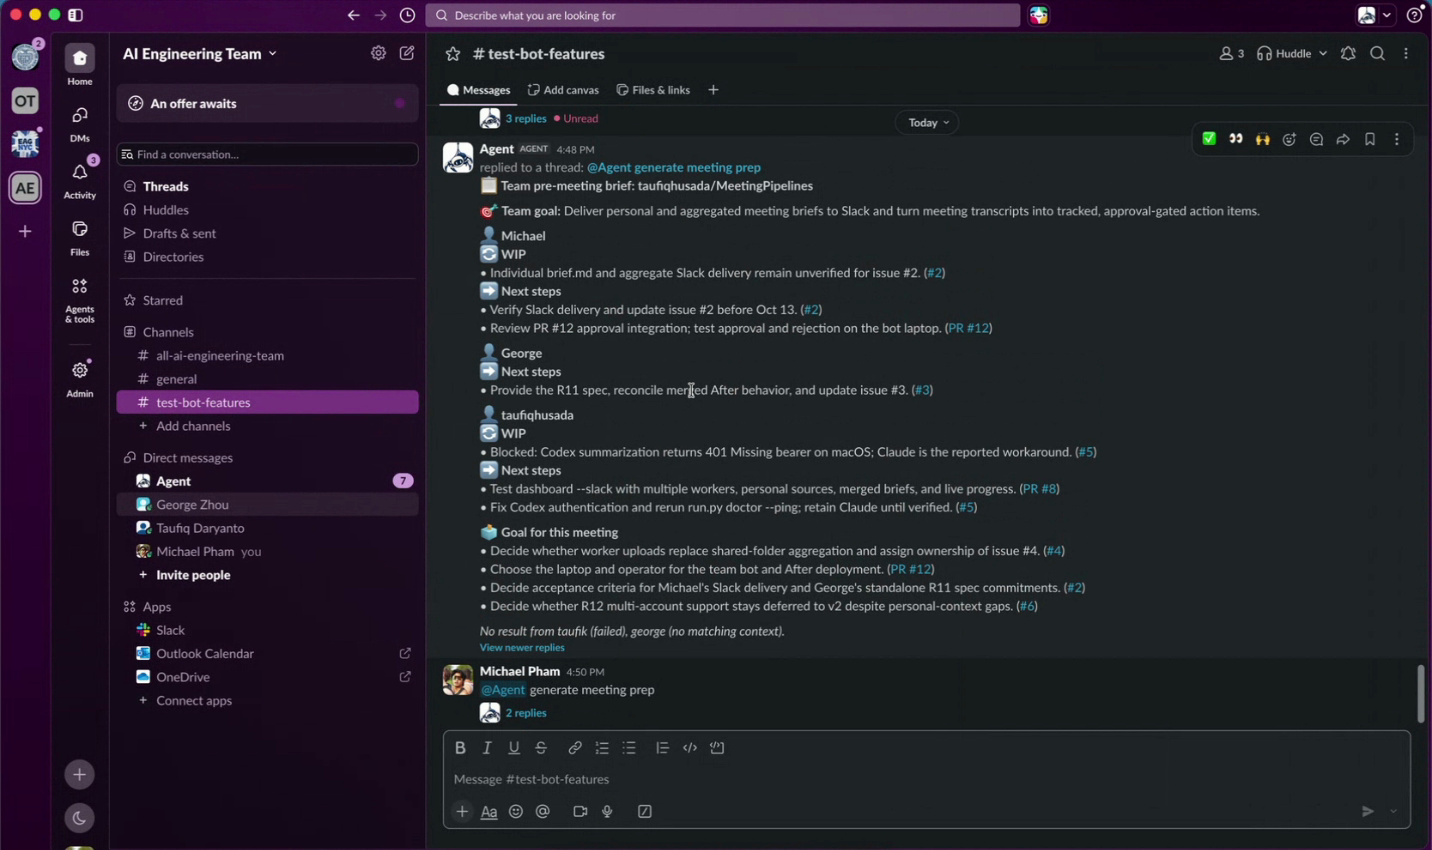Open More actions for the Agent message
This screenshot has height=850, width=1432.
pos(1397,140)
